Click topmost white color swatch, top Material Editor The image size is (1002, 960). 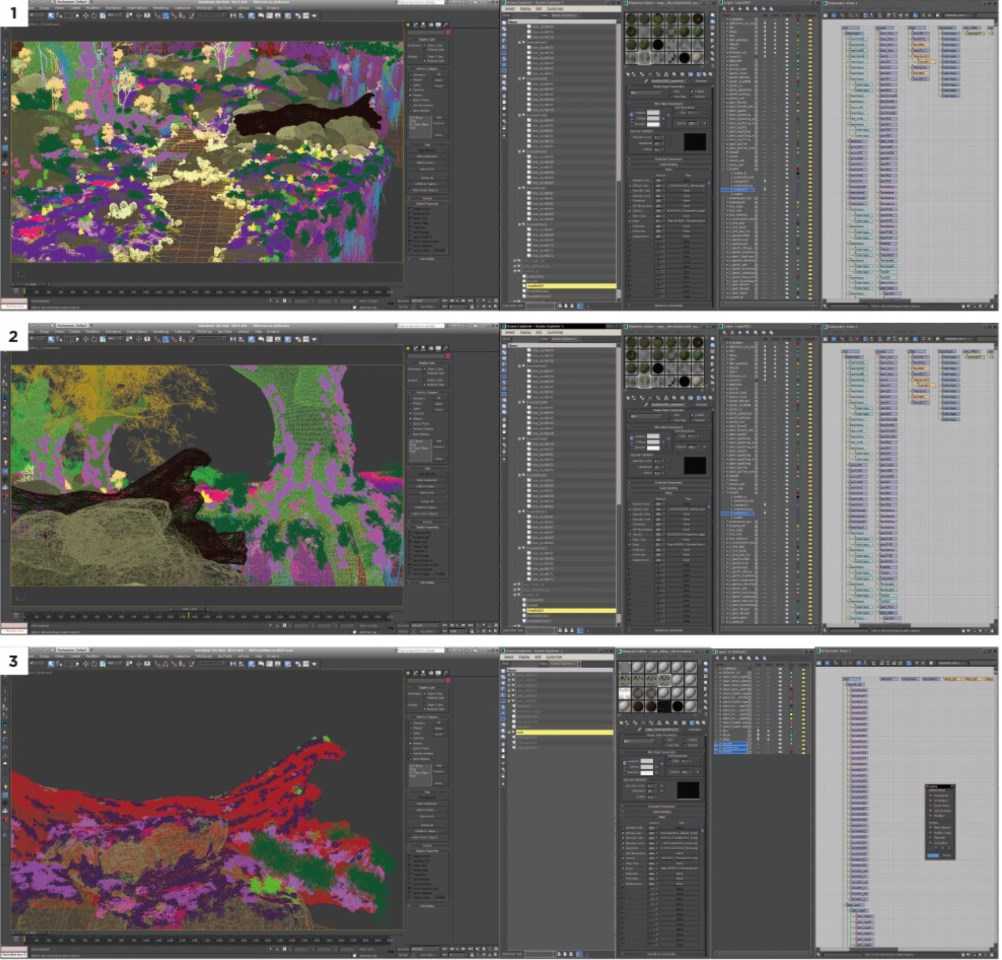pos(653,112)
